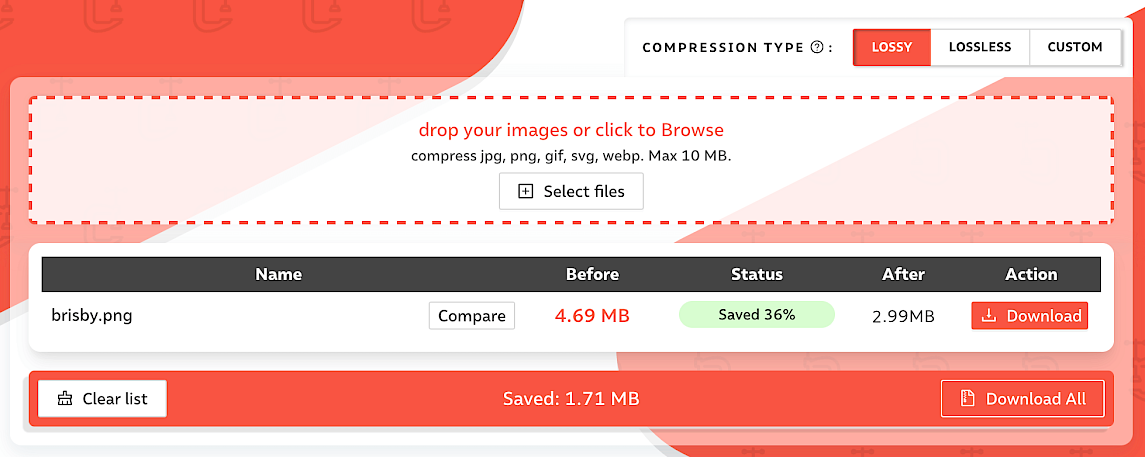Click the Before column header
Screen dimensions: 1145x457
592,274
